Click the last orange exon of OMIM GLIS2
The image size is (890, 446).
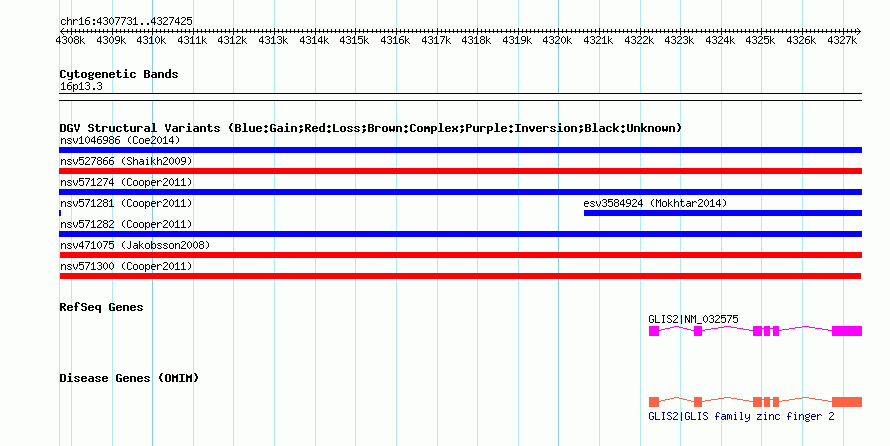click(x=847, y=402)
